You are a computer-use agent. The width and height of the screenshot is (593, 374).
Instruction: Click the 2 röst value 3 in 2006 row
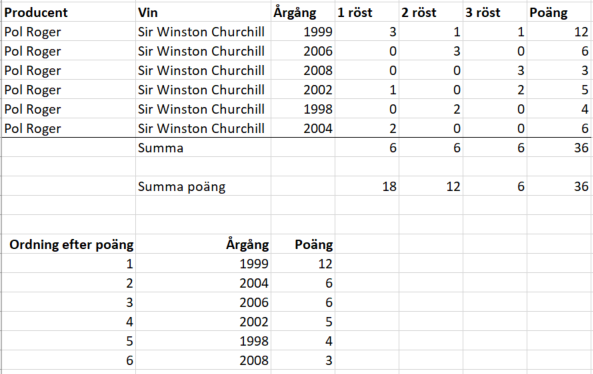(x=431, y=51)
